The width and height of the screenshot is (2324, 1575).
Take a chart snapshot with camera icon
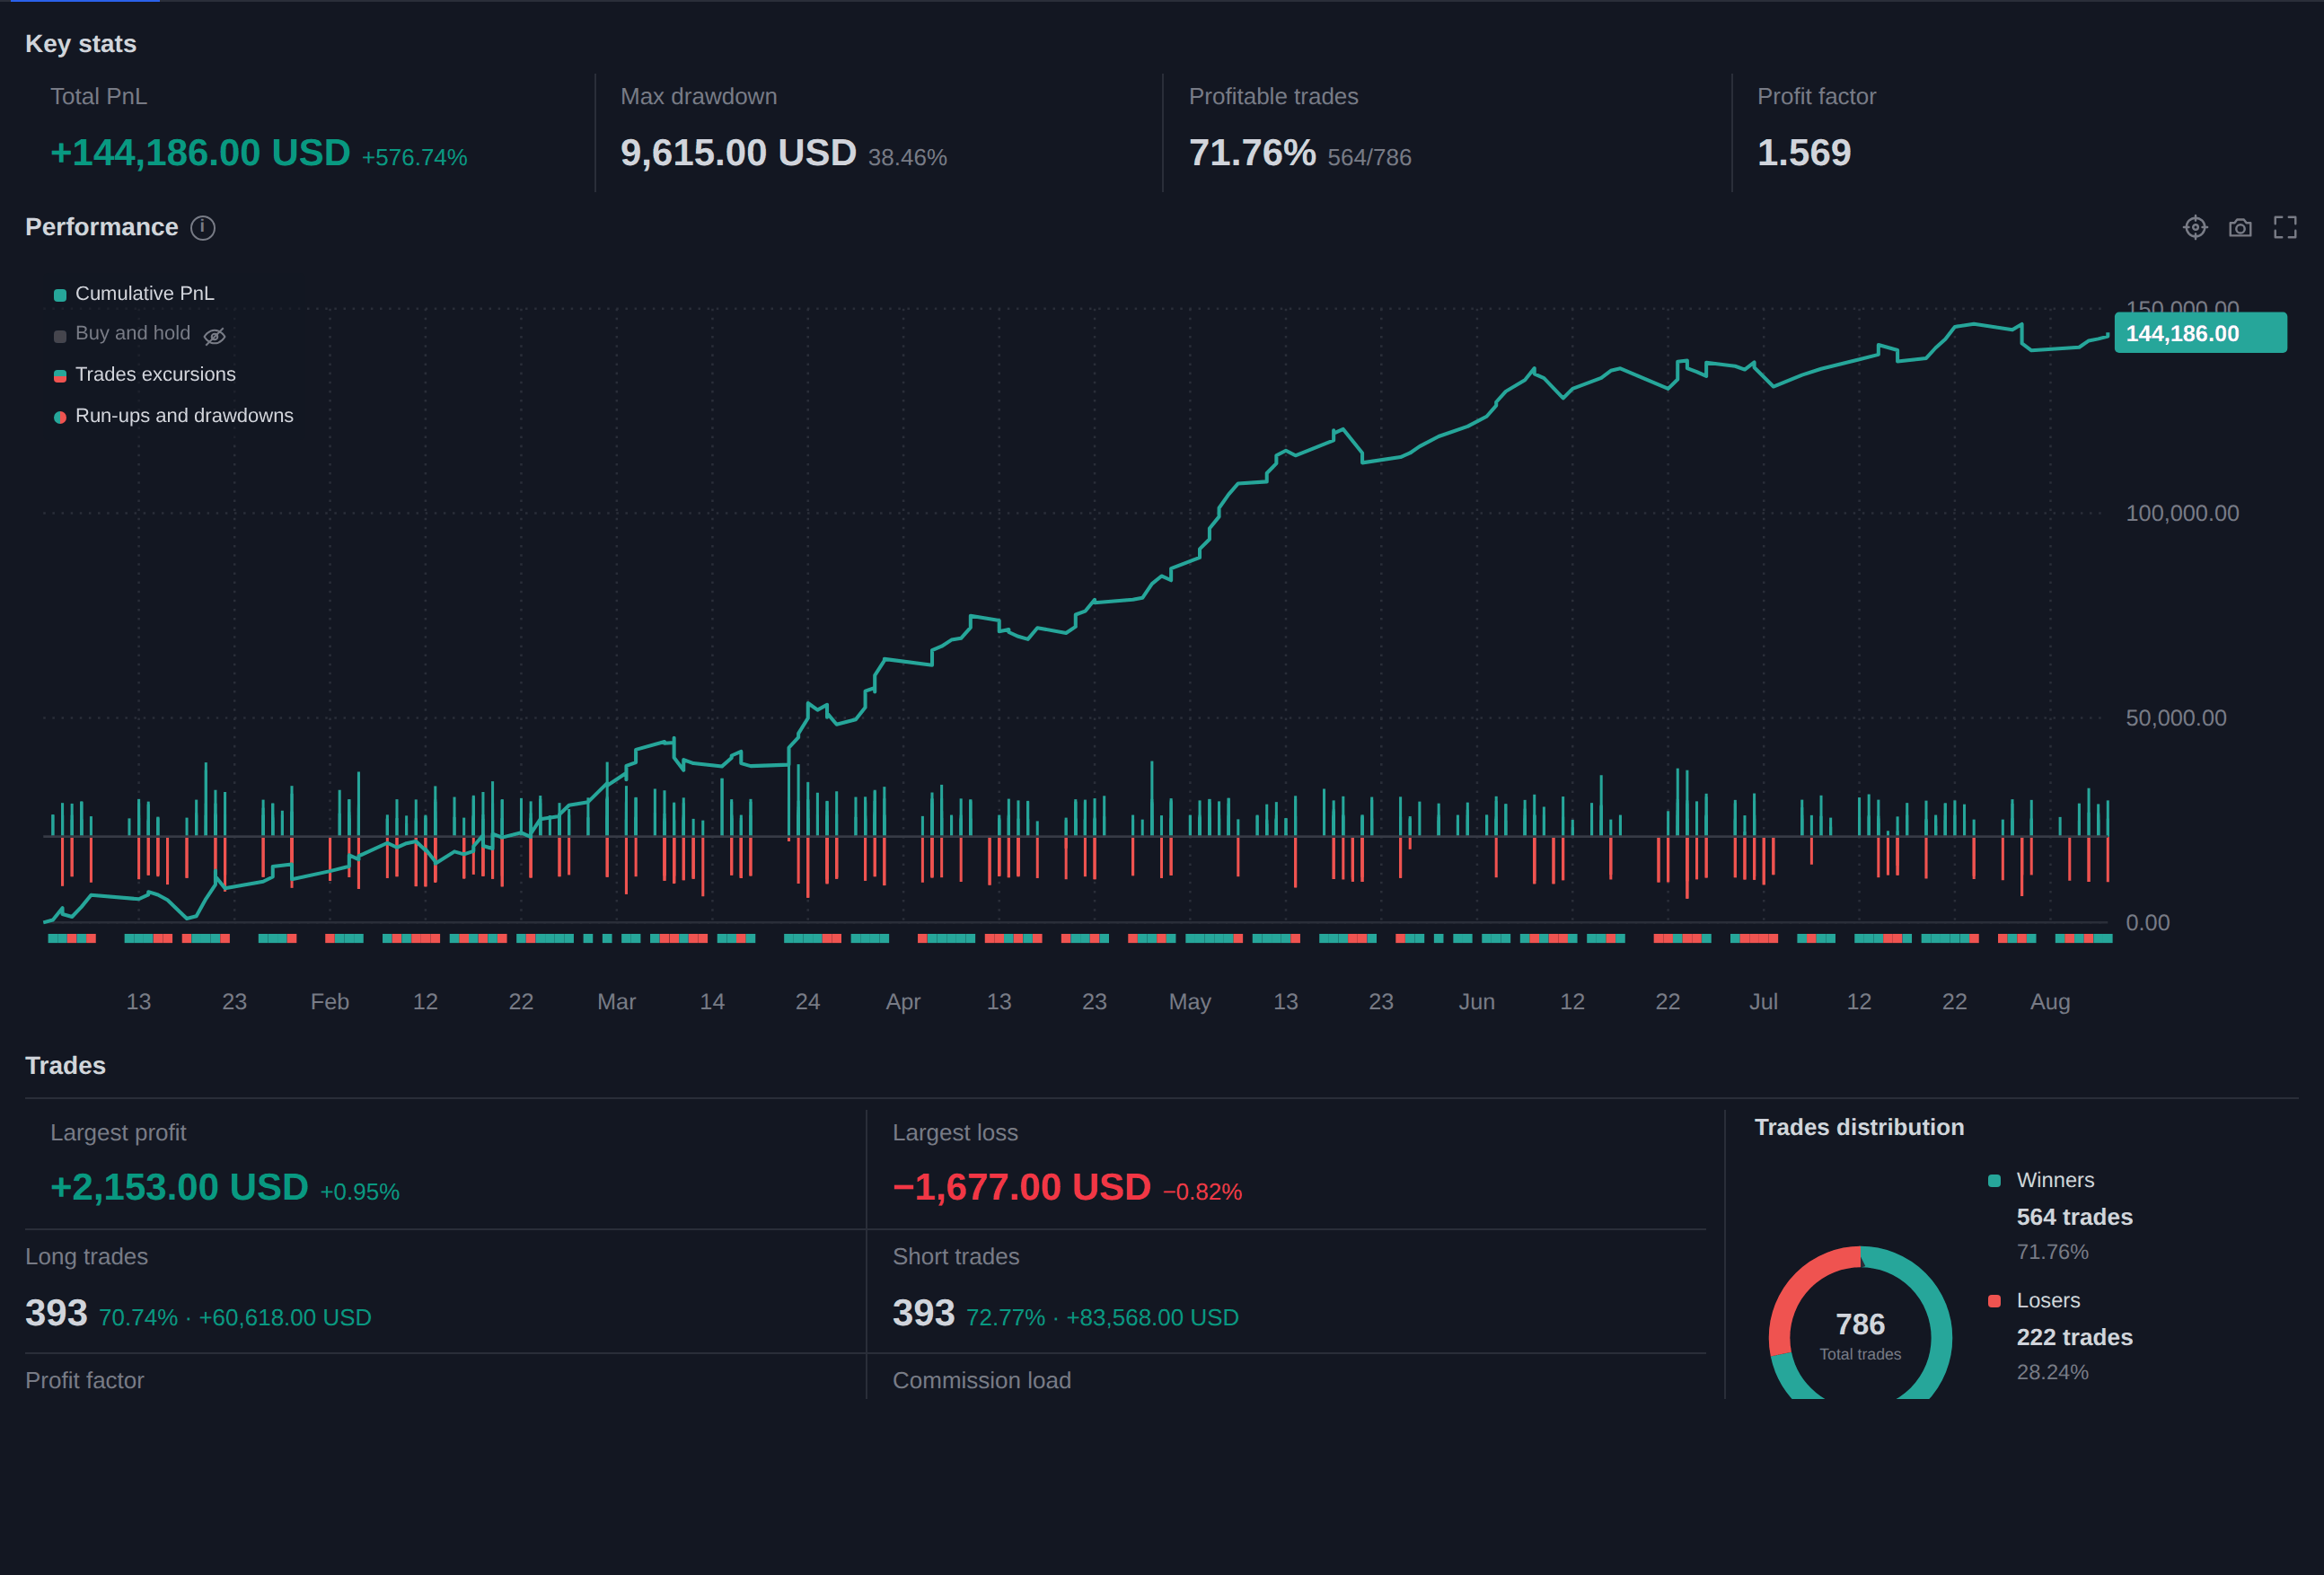click(2240, 228)
